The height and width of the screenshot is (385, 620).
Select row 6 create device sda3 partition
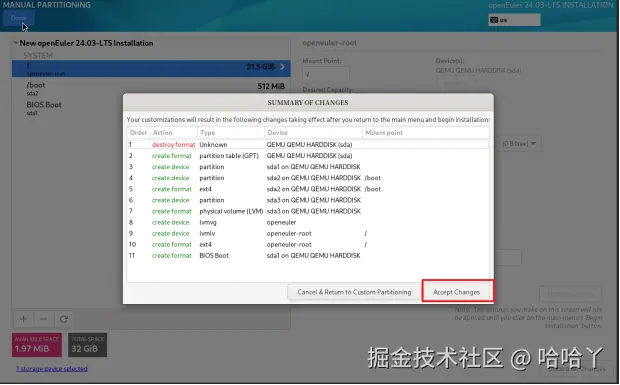[308, 200]
